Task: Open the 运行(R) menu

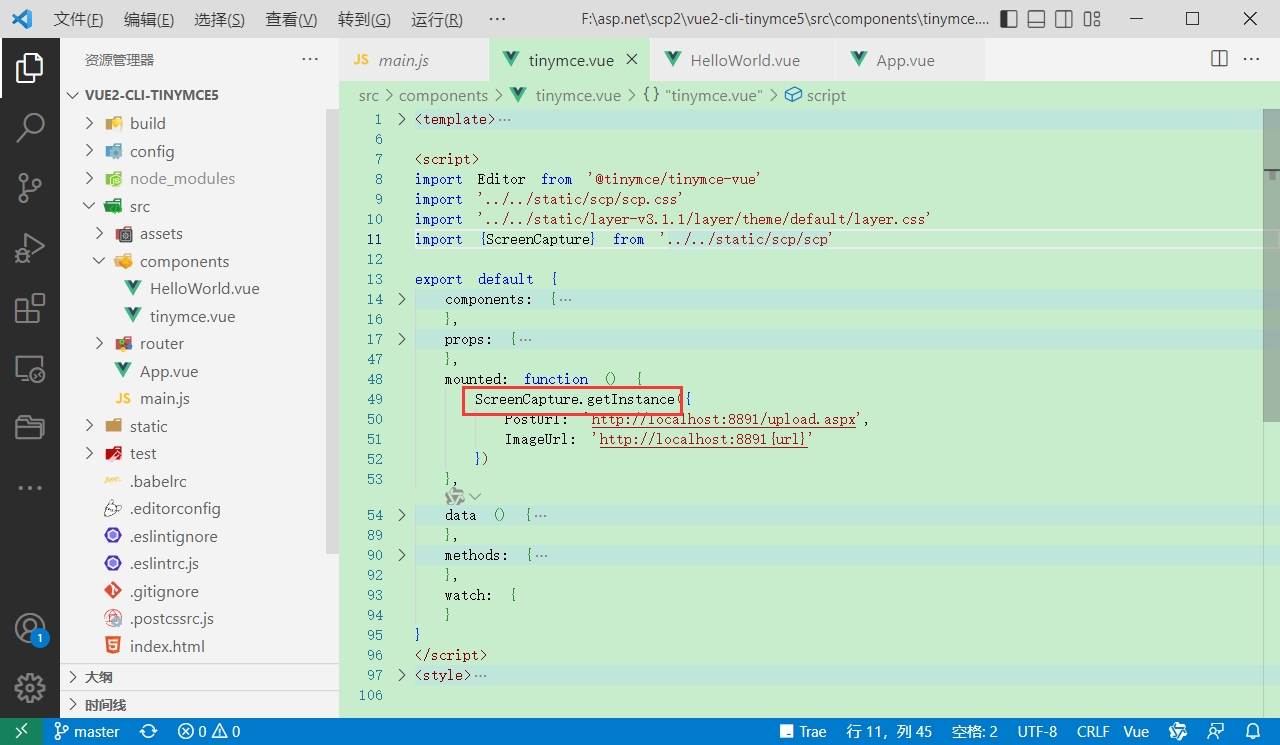Action: coord(436,20)
